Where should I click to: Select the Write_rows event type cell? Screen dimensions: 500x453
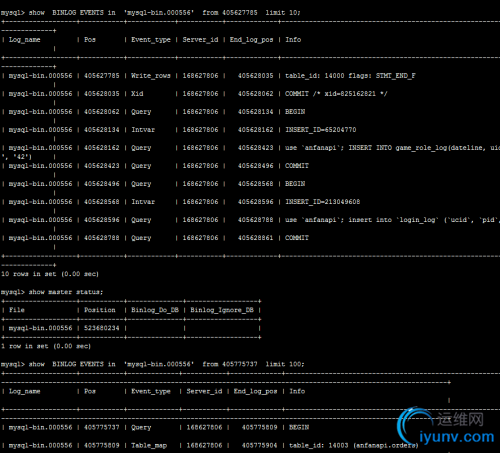click(x=151, y=76)
